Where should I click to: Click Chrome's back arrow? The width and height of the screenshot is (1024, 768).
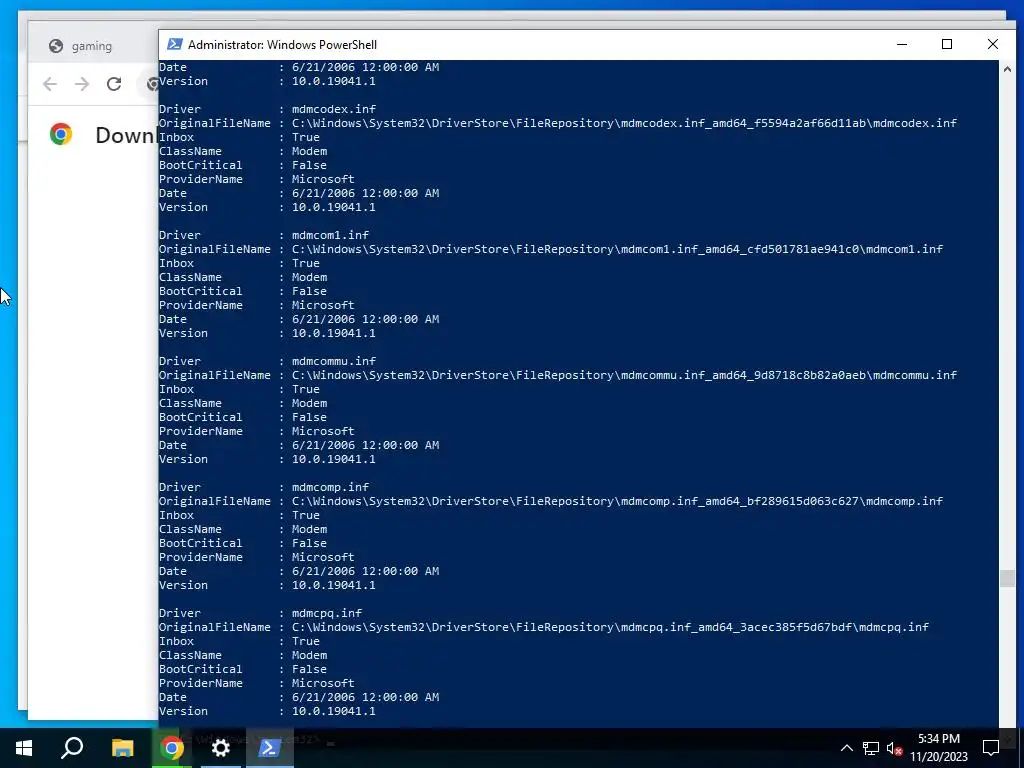[50, 84]
